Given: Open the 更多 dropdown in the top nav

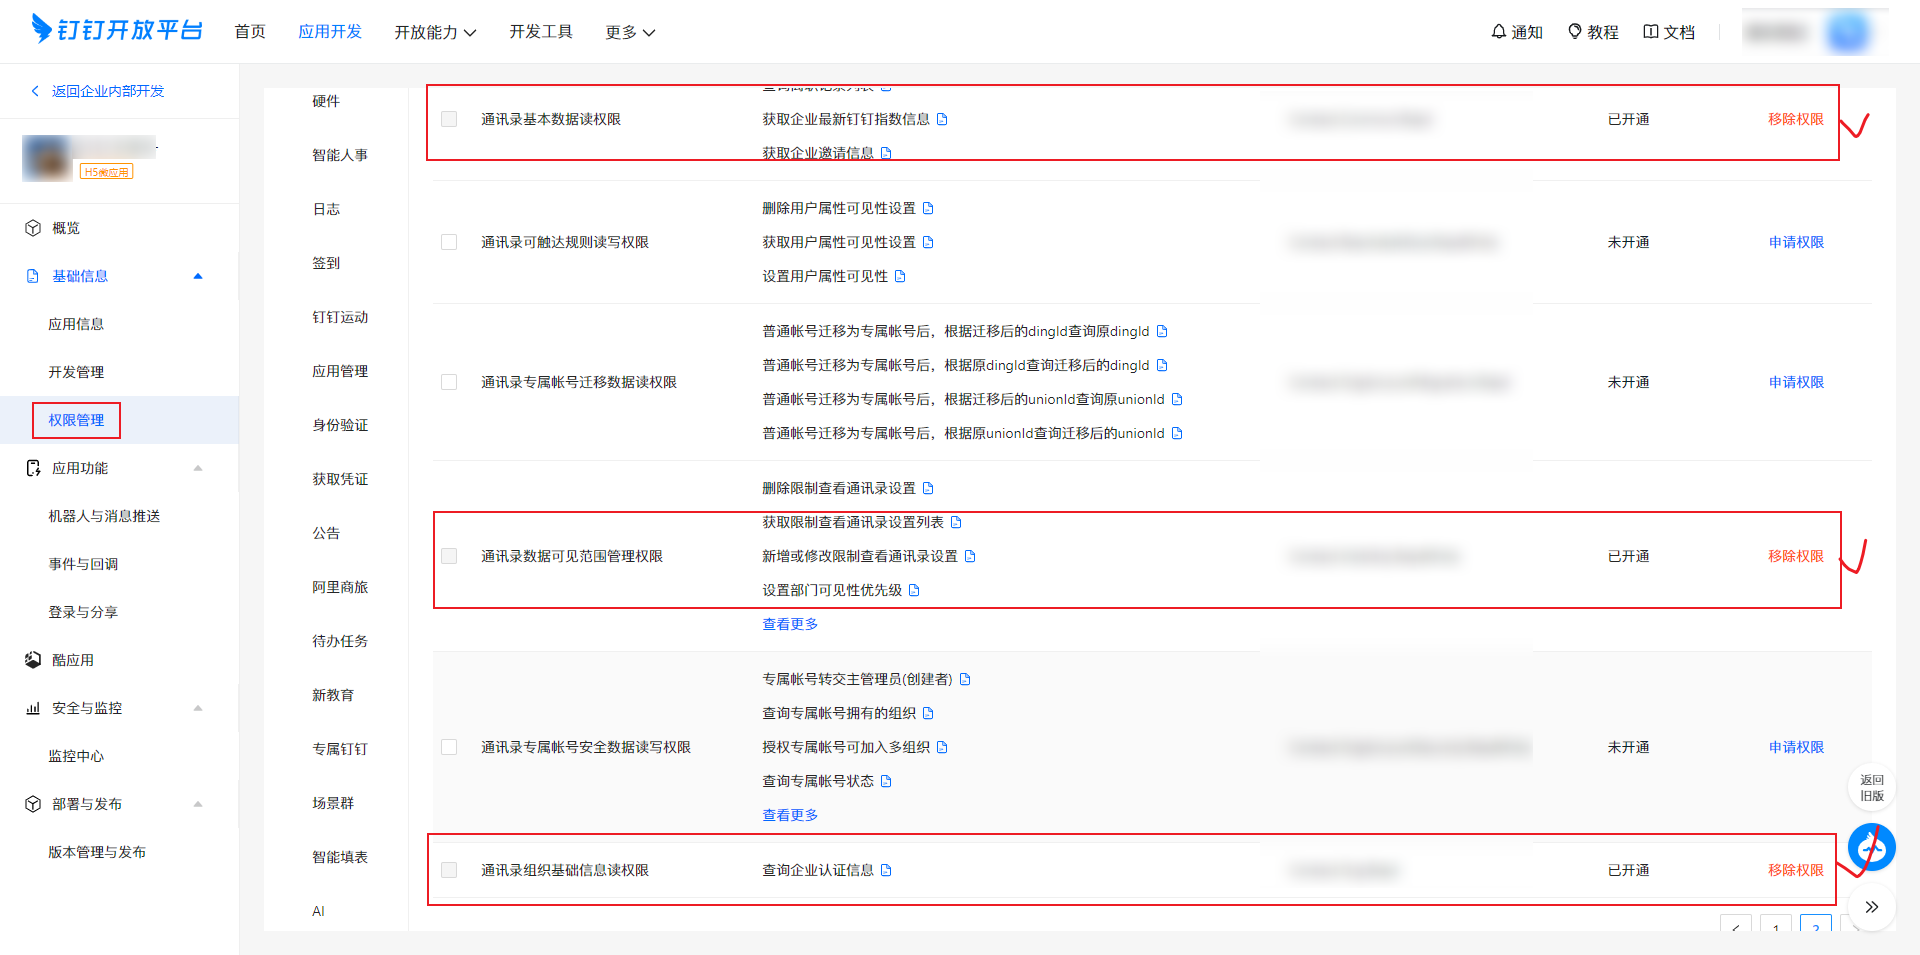Looking at the screenshot, I should coord(630,32).
